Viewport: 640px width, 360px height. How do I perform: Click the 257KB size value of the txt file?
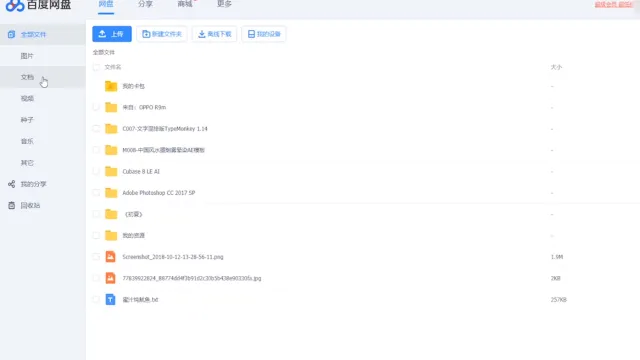(558, 299)
